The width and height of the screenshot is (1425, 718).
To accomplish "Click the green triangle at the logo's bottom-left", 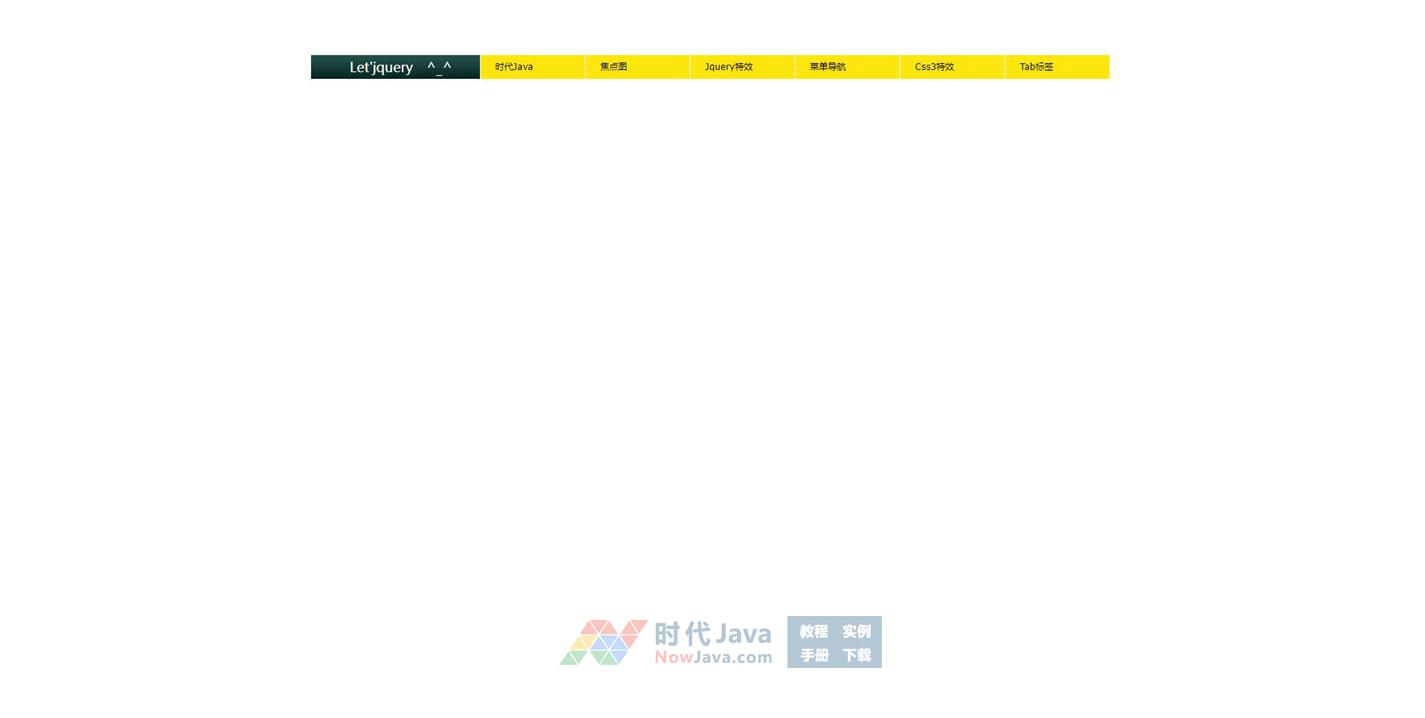I will pos(570,658).
